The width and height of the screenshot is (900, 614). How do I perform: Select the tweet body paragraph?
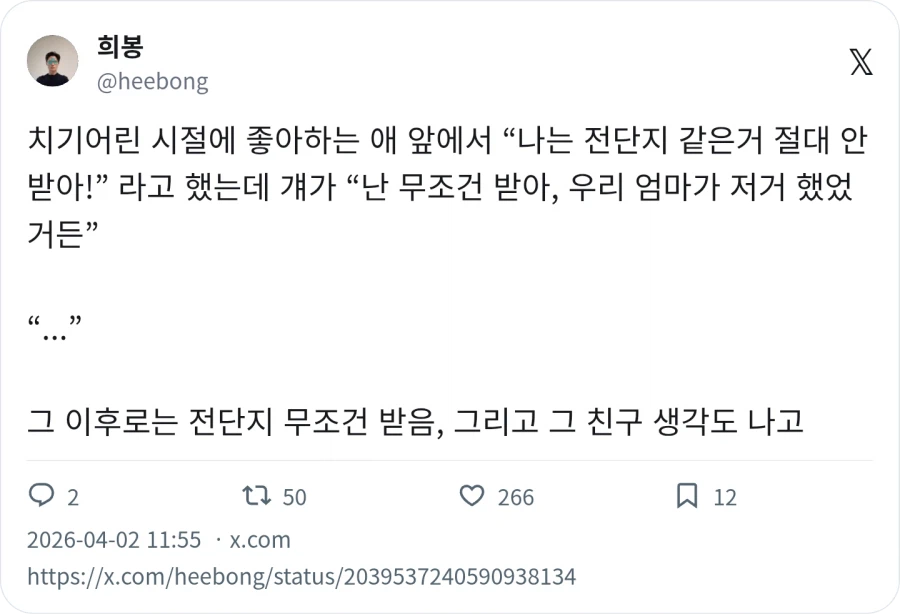tap(440, 188)
